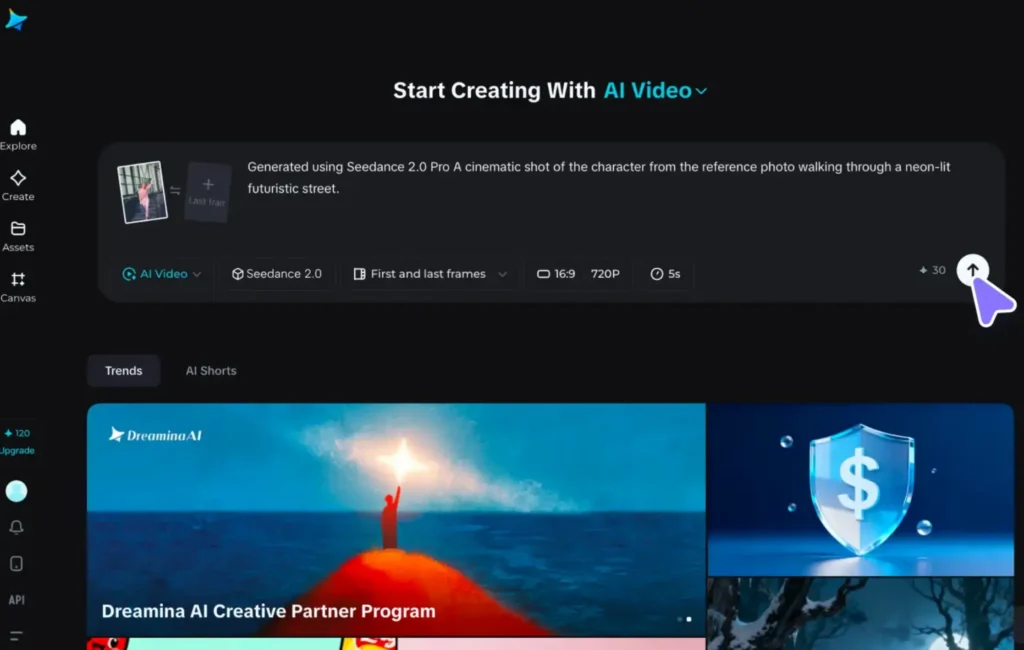Open the Assets folder icon
This screenshot has width=1024, height=650.
click(x=18, y=236)
